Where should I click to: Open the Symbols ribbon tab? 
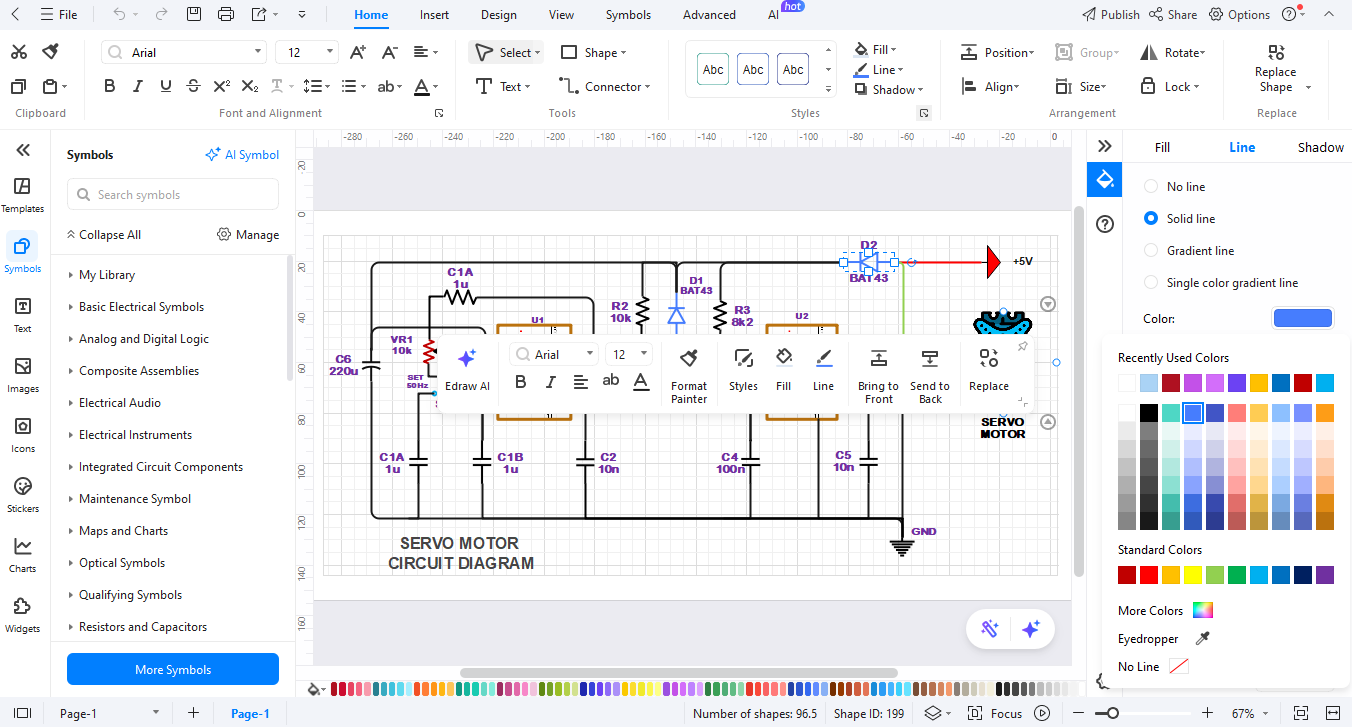[628, 15]
